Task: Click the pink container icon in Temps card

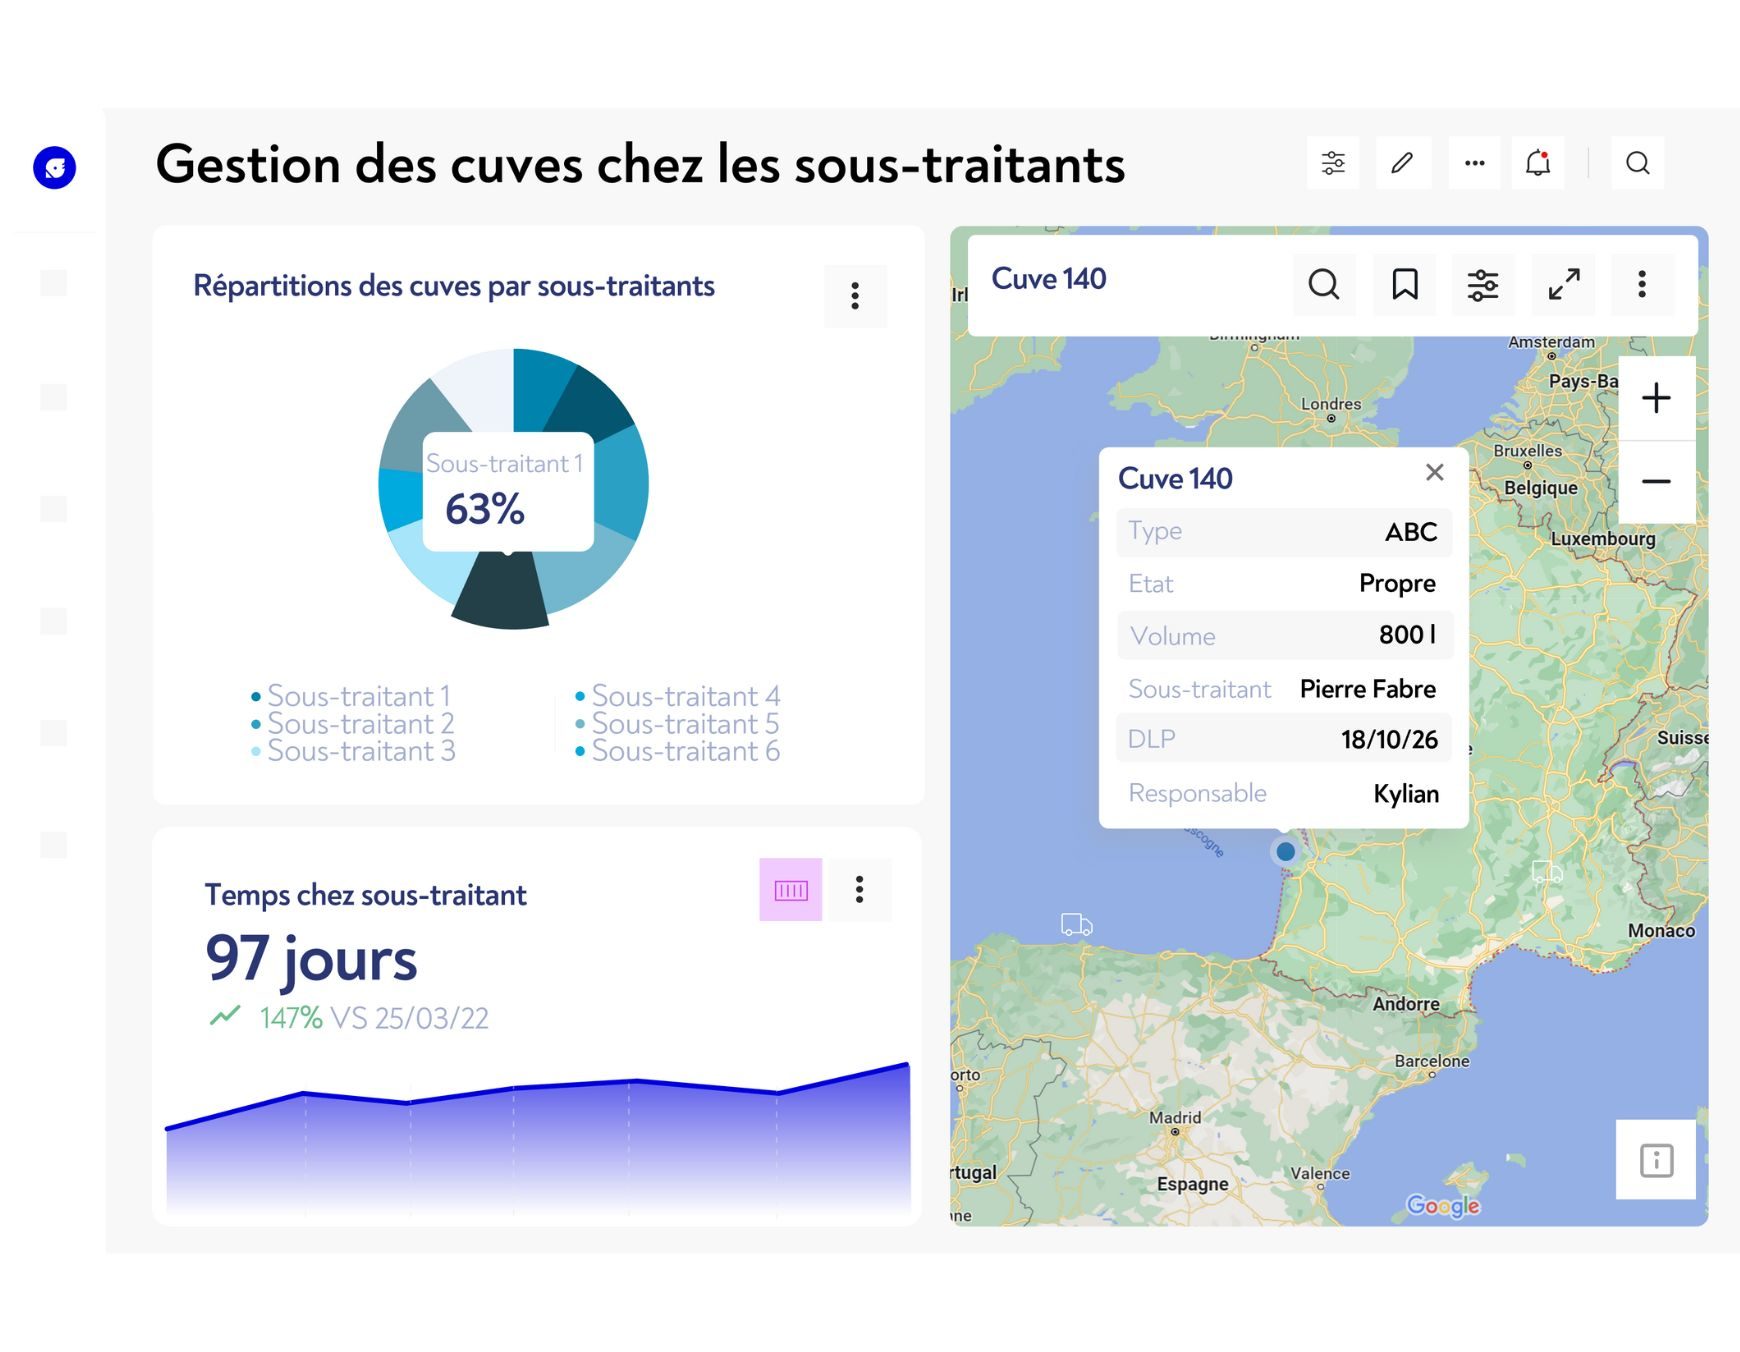Action: tap(790, 890)
